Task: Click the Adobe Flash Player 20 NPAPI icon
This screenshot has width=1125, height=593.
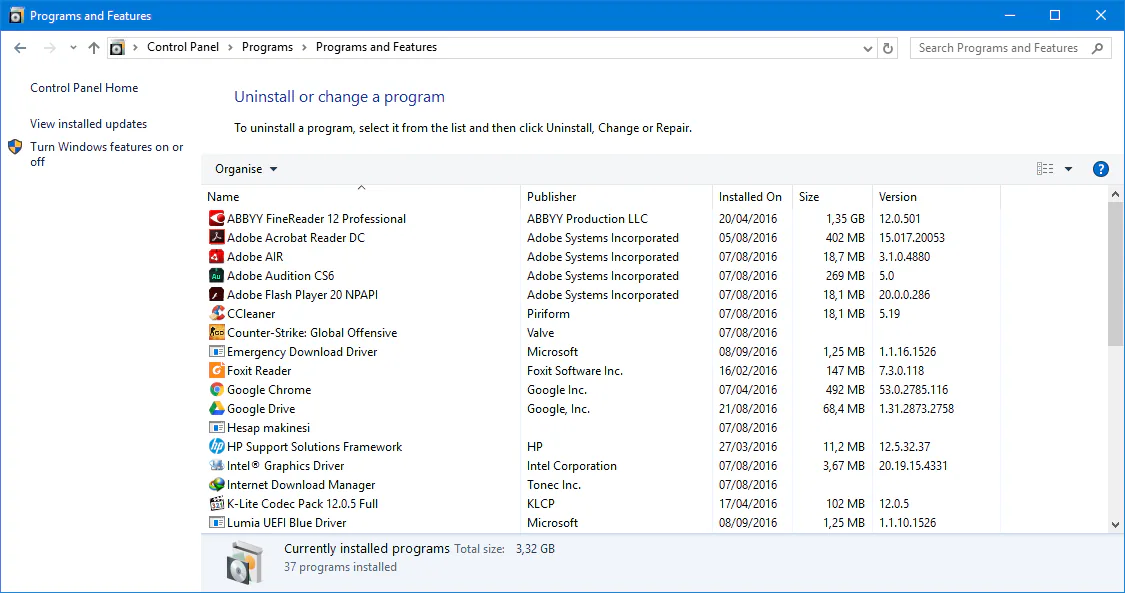Action: coord(216,294)
